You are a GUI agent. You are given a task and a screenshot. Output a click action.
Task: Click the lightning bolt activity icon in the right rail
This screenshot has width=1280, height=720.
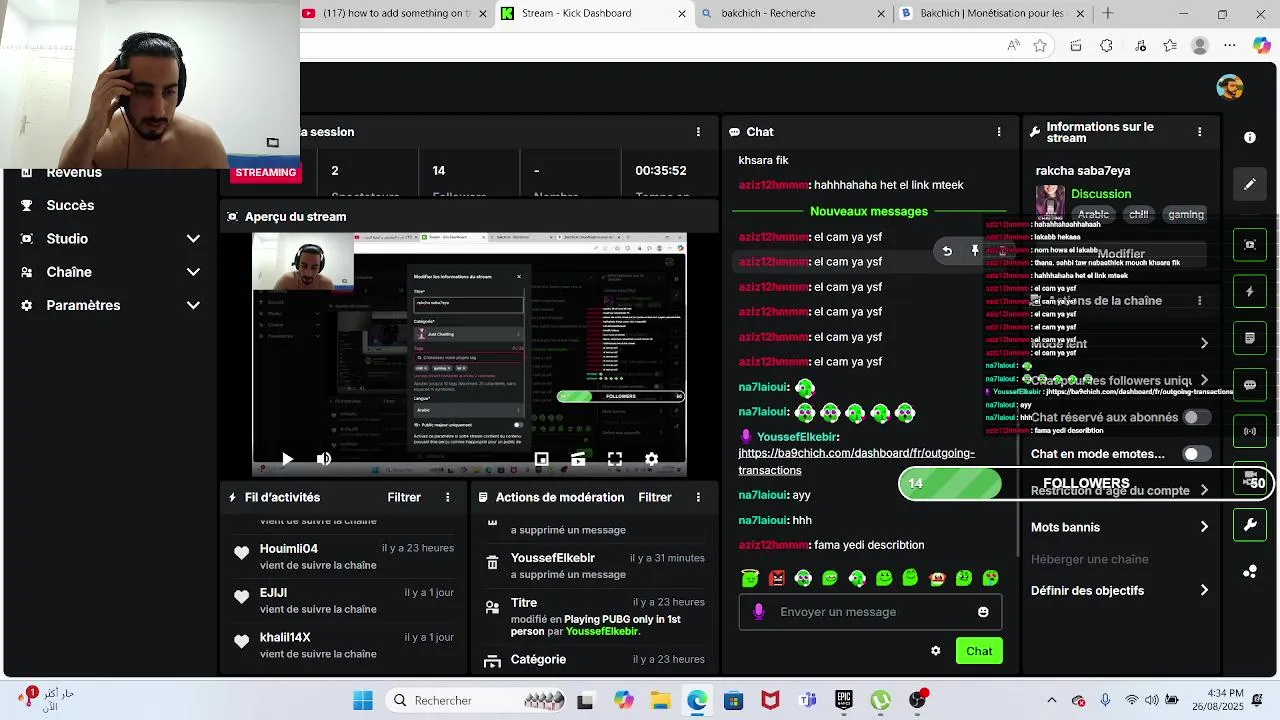coord(1250,292)
